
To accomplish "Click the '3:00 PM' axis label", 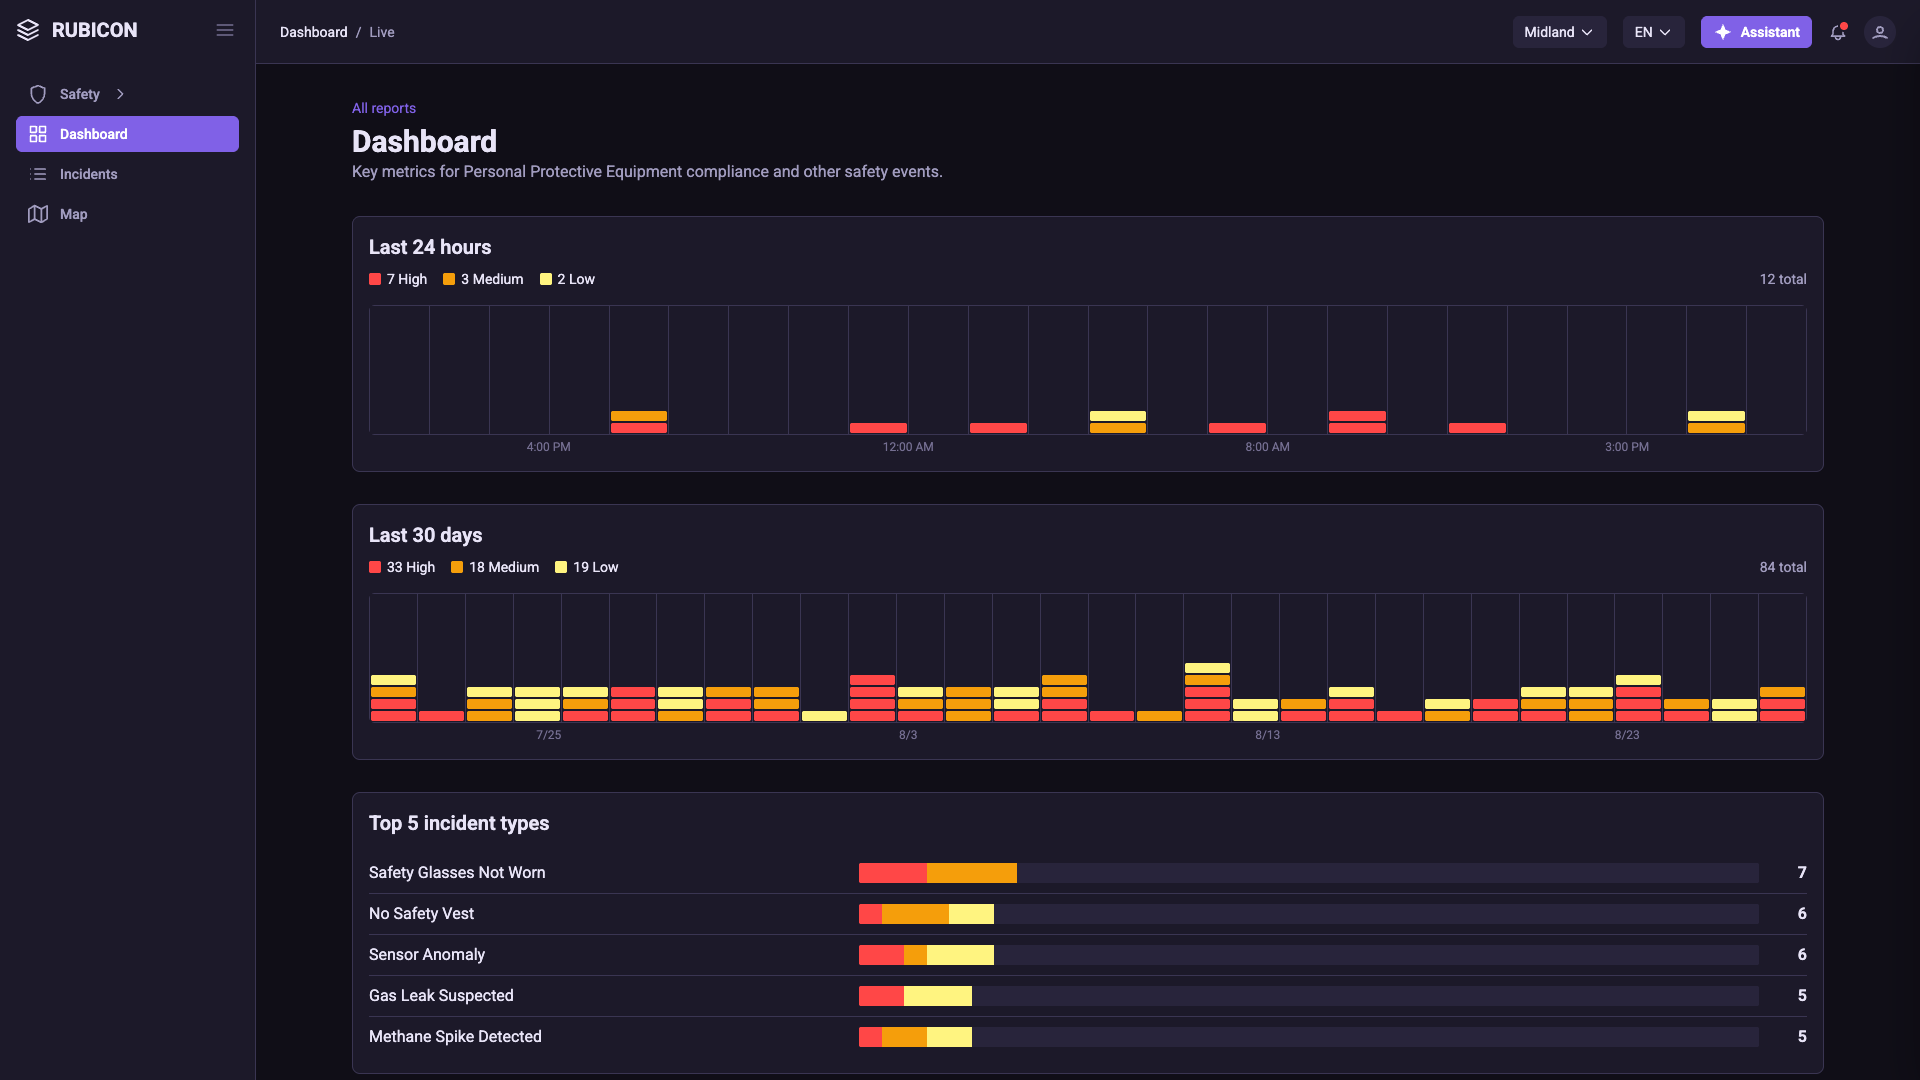I will 1627,447.
